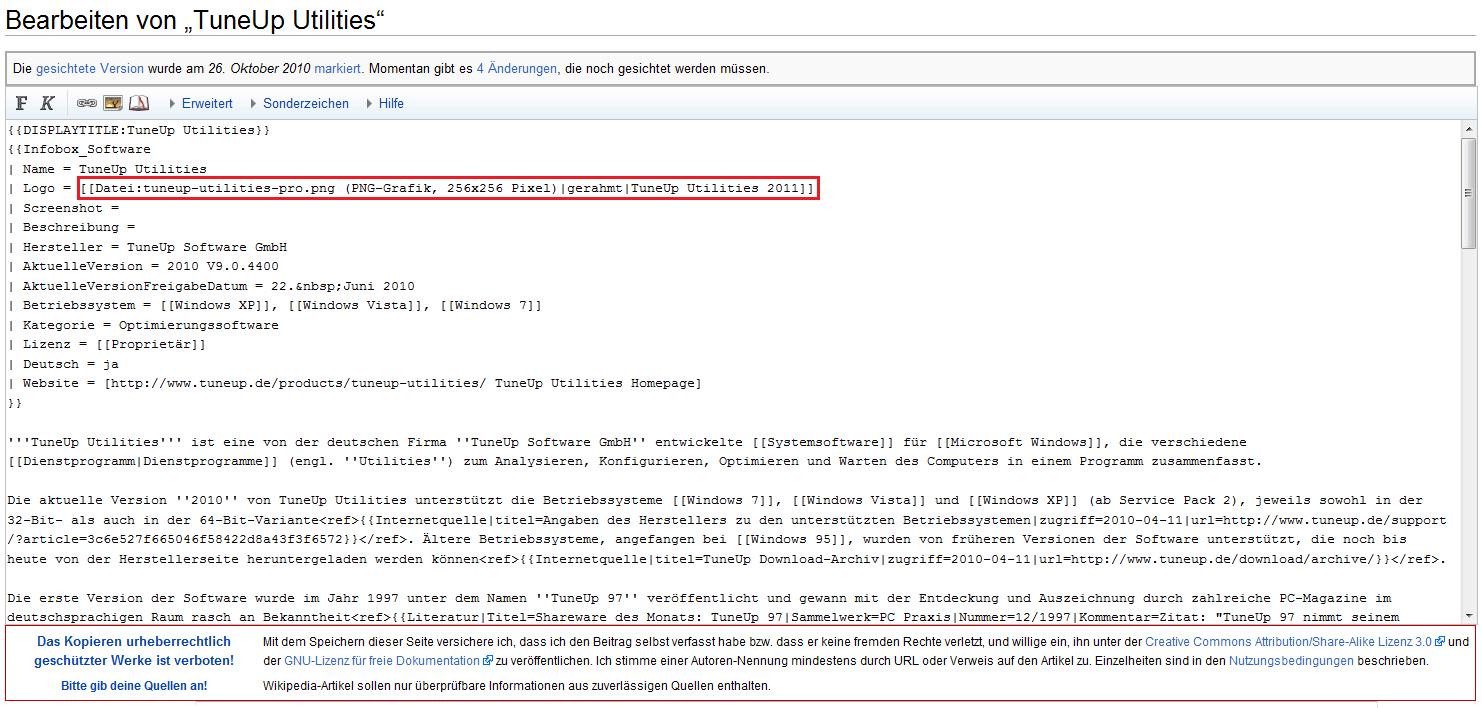Insert an embedded file using the picture icon
This screenshot has height=708, width=1482.
(x=113, y=103)
